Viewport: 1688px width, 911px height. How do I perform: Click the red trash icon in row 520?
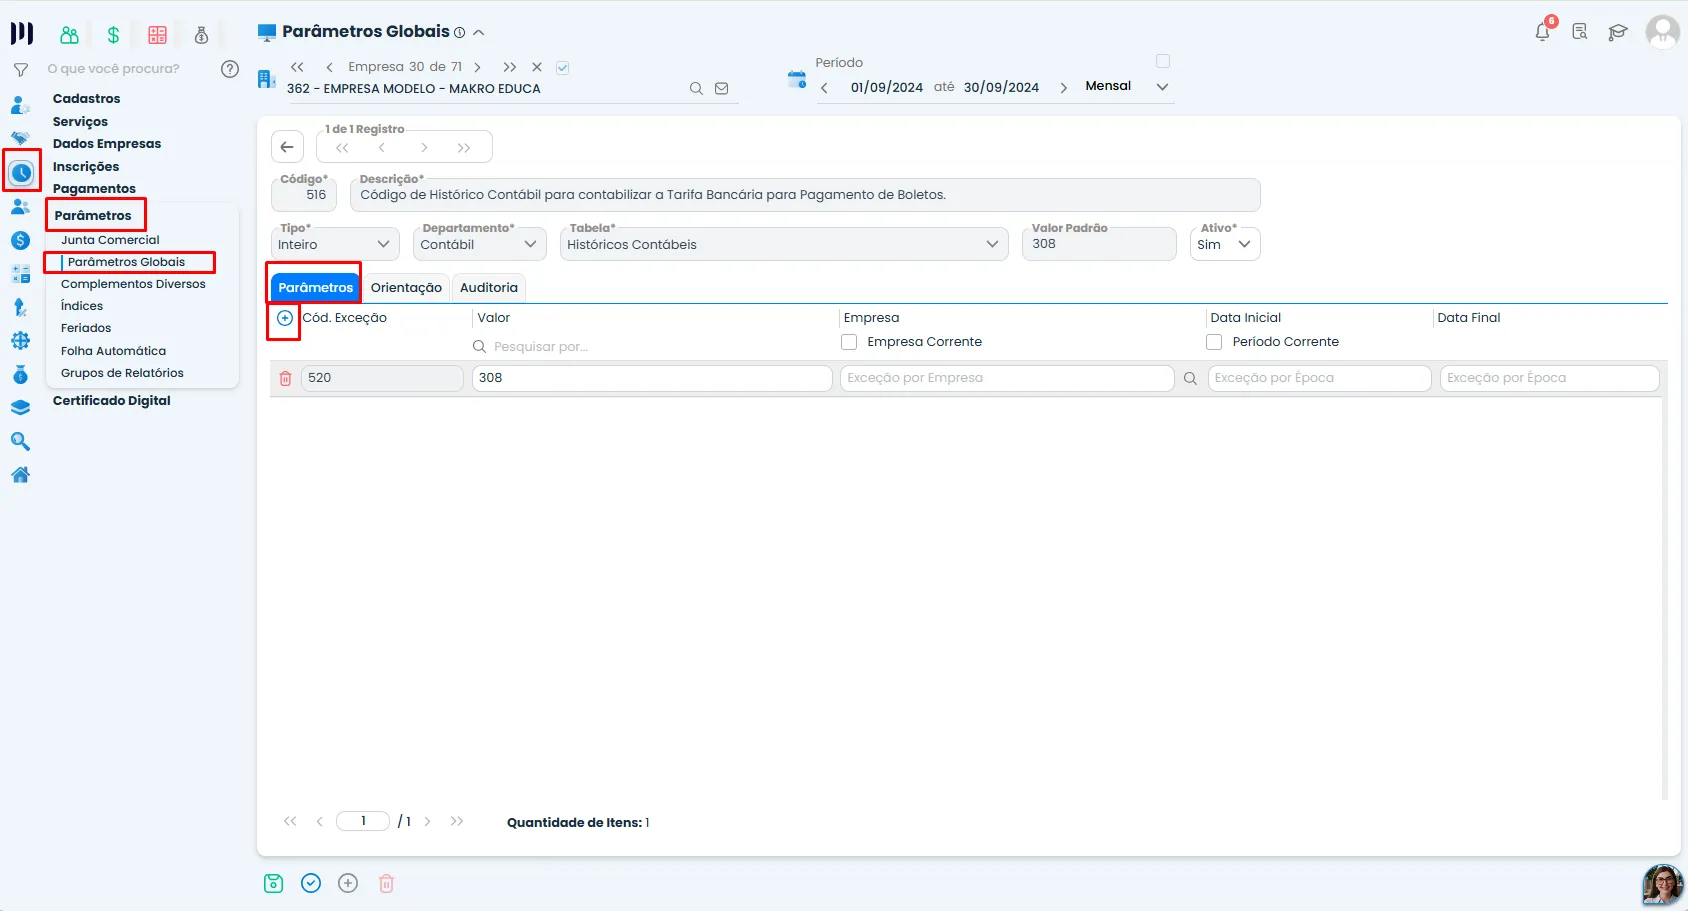[285, 379]
